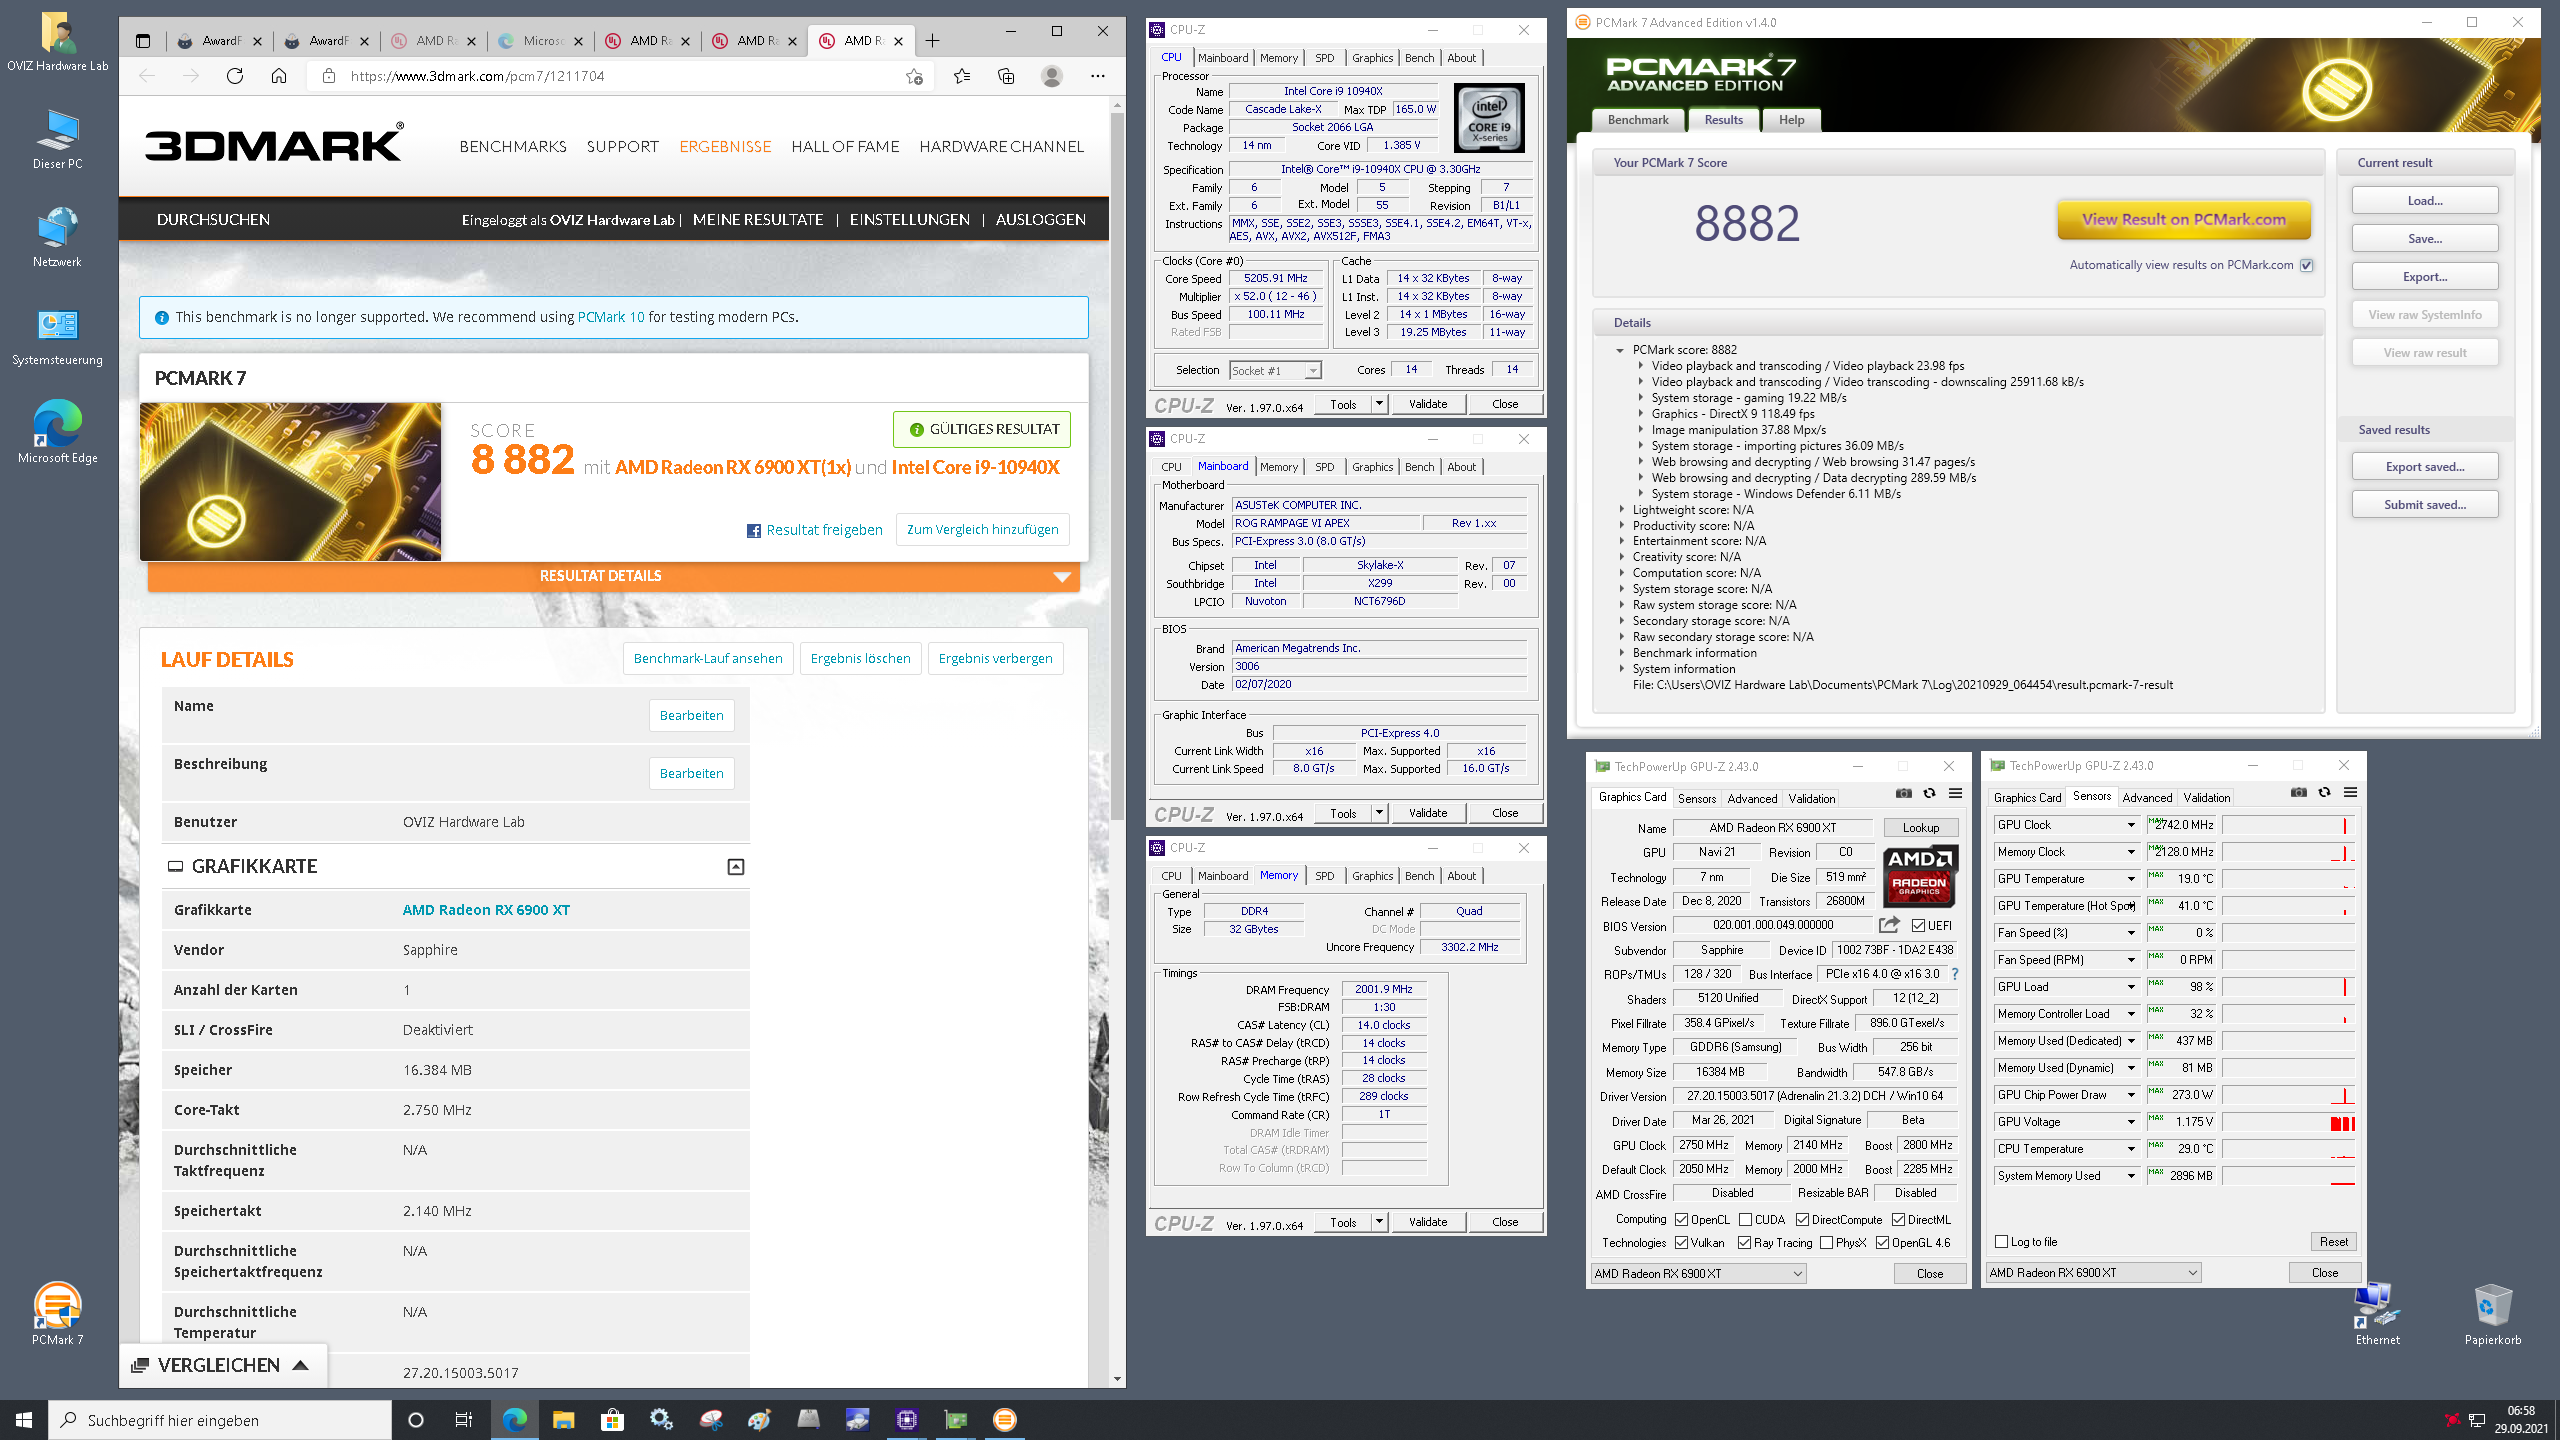This screenshot has height=1440, width=2560.
Task: Open CPU-Z taskbar icon
Action: 907,1420
